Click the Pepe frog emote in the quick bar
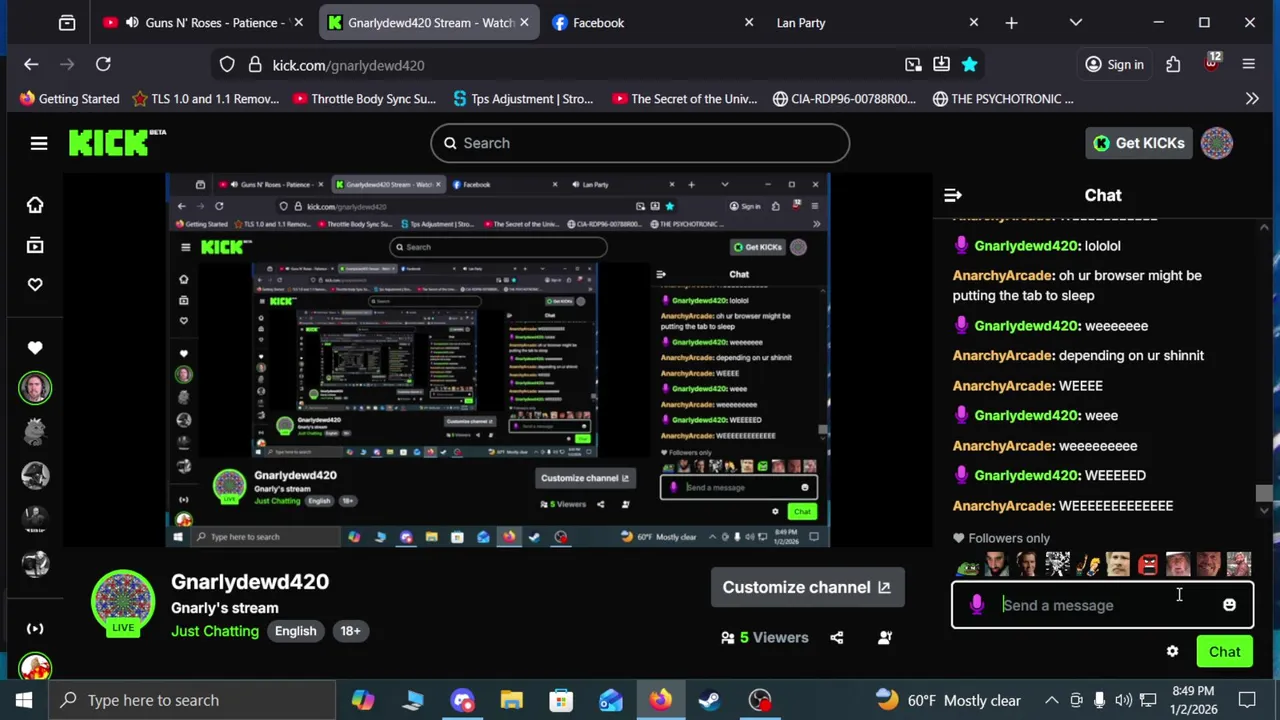This screenshot has width=1280, height=720. tap(967, 565)
